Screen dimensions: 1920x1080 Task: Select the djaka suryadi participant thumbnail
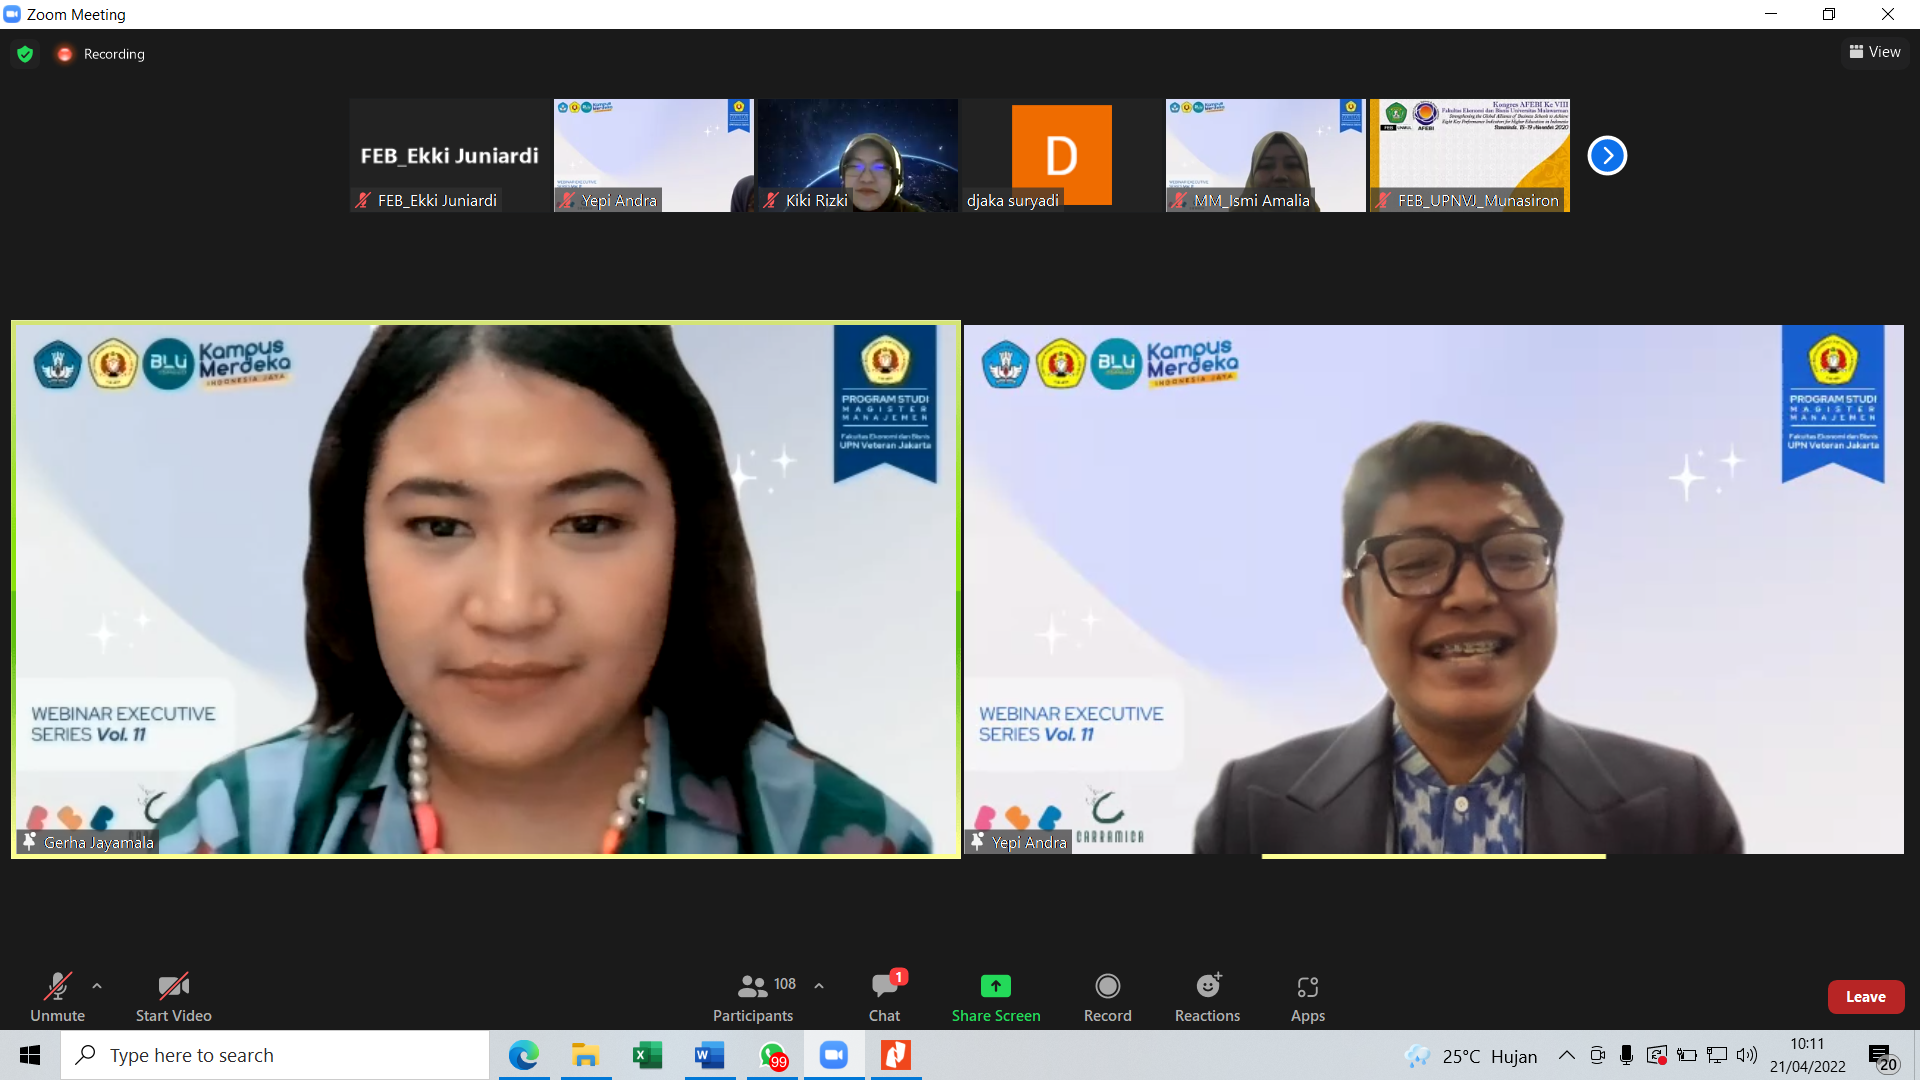pos(1060,155)
